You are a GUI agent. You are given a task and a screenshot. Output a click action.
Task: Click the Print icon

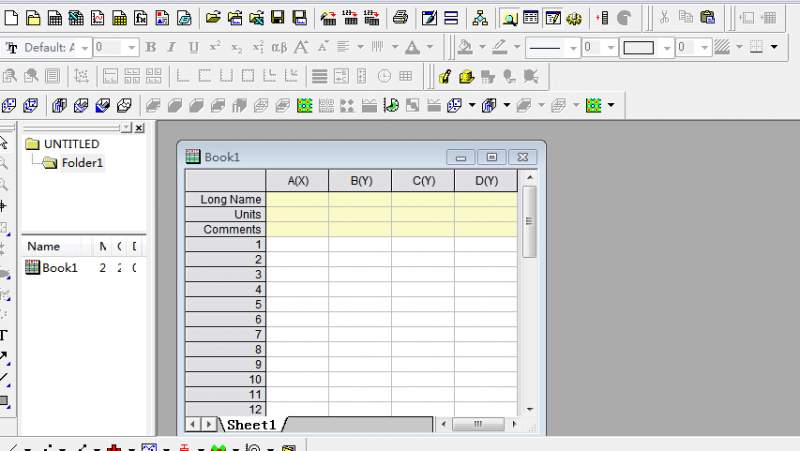coord(401,18)
